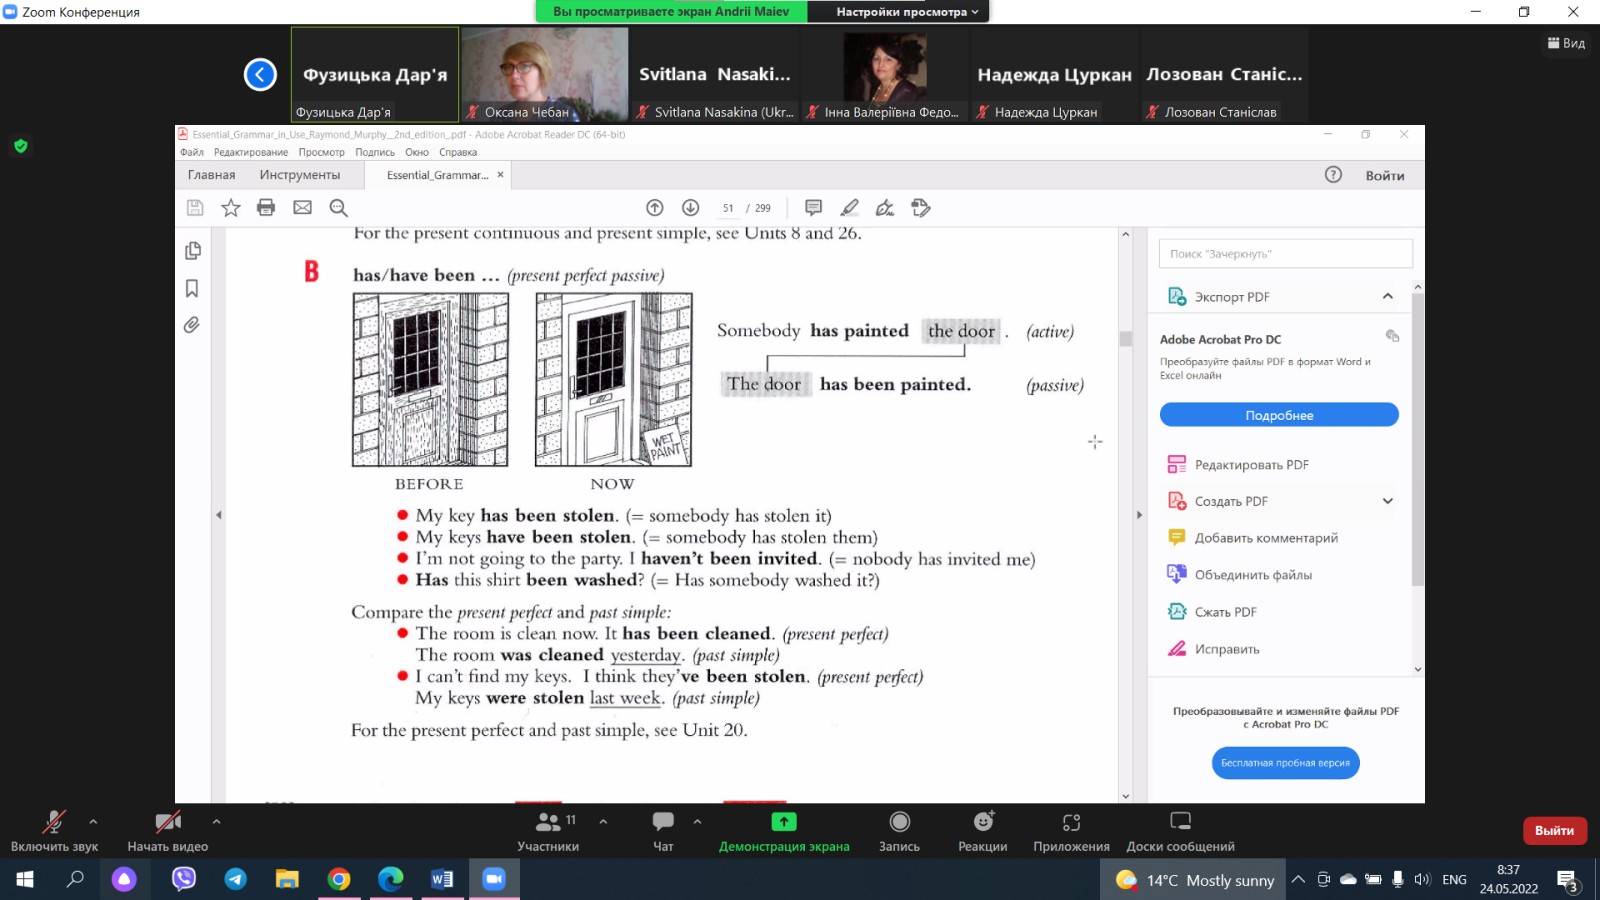The height and width of the screenshot is (900, 1600).
Task: Open Zoom Приложения apps
Action: tap(1071, 830)
